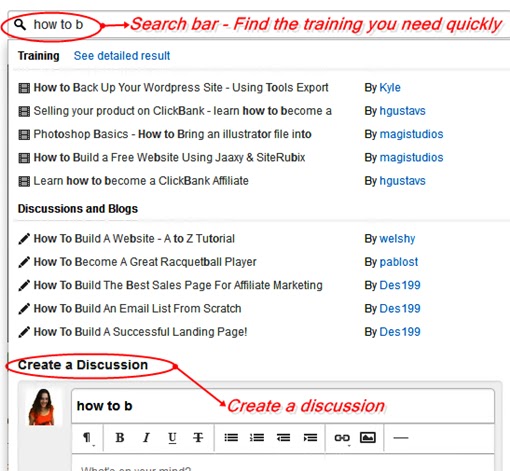Open 'How to Build a Free Website Using Jaaxy' result
The image size is (510, 471).
[x=169, y=158]
